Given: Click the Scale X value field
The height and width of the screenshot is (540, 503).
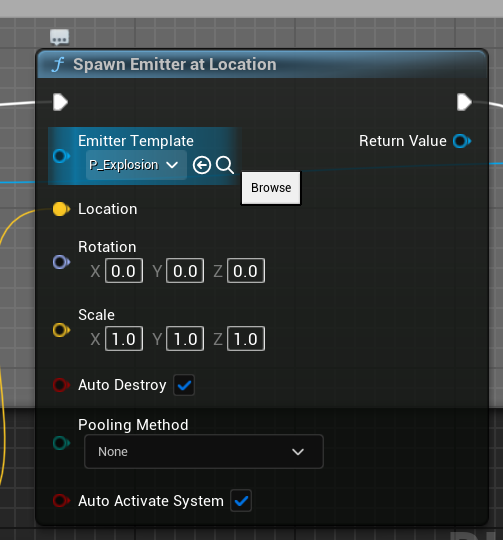Looking at the screenshot, I should (x=124, y=339).
